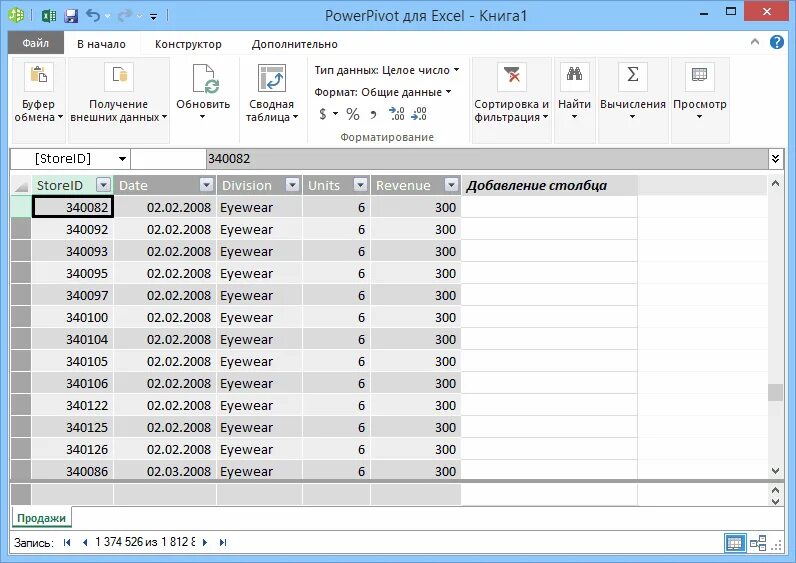
Task: Select cell StoreID 340122
Action: [x=73, y=406]
